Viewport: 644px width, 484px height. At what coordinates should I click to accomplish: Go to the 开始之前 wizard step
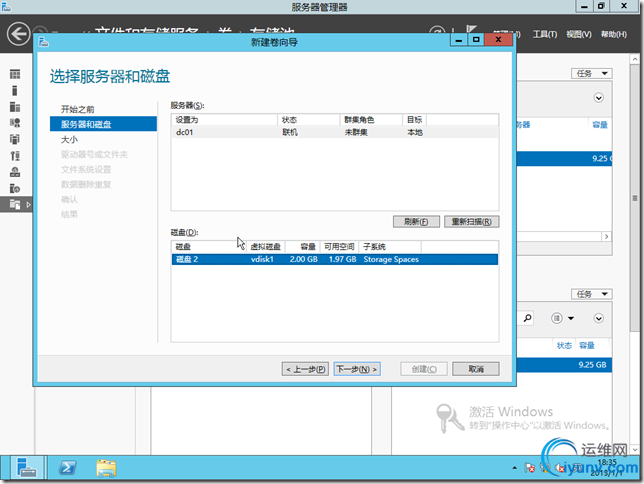(x=78, y=109)
